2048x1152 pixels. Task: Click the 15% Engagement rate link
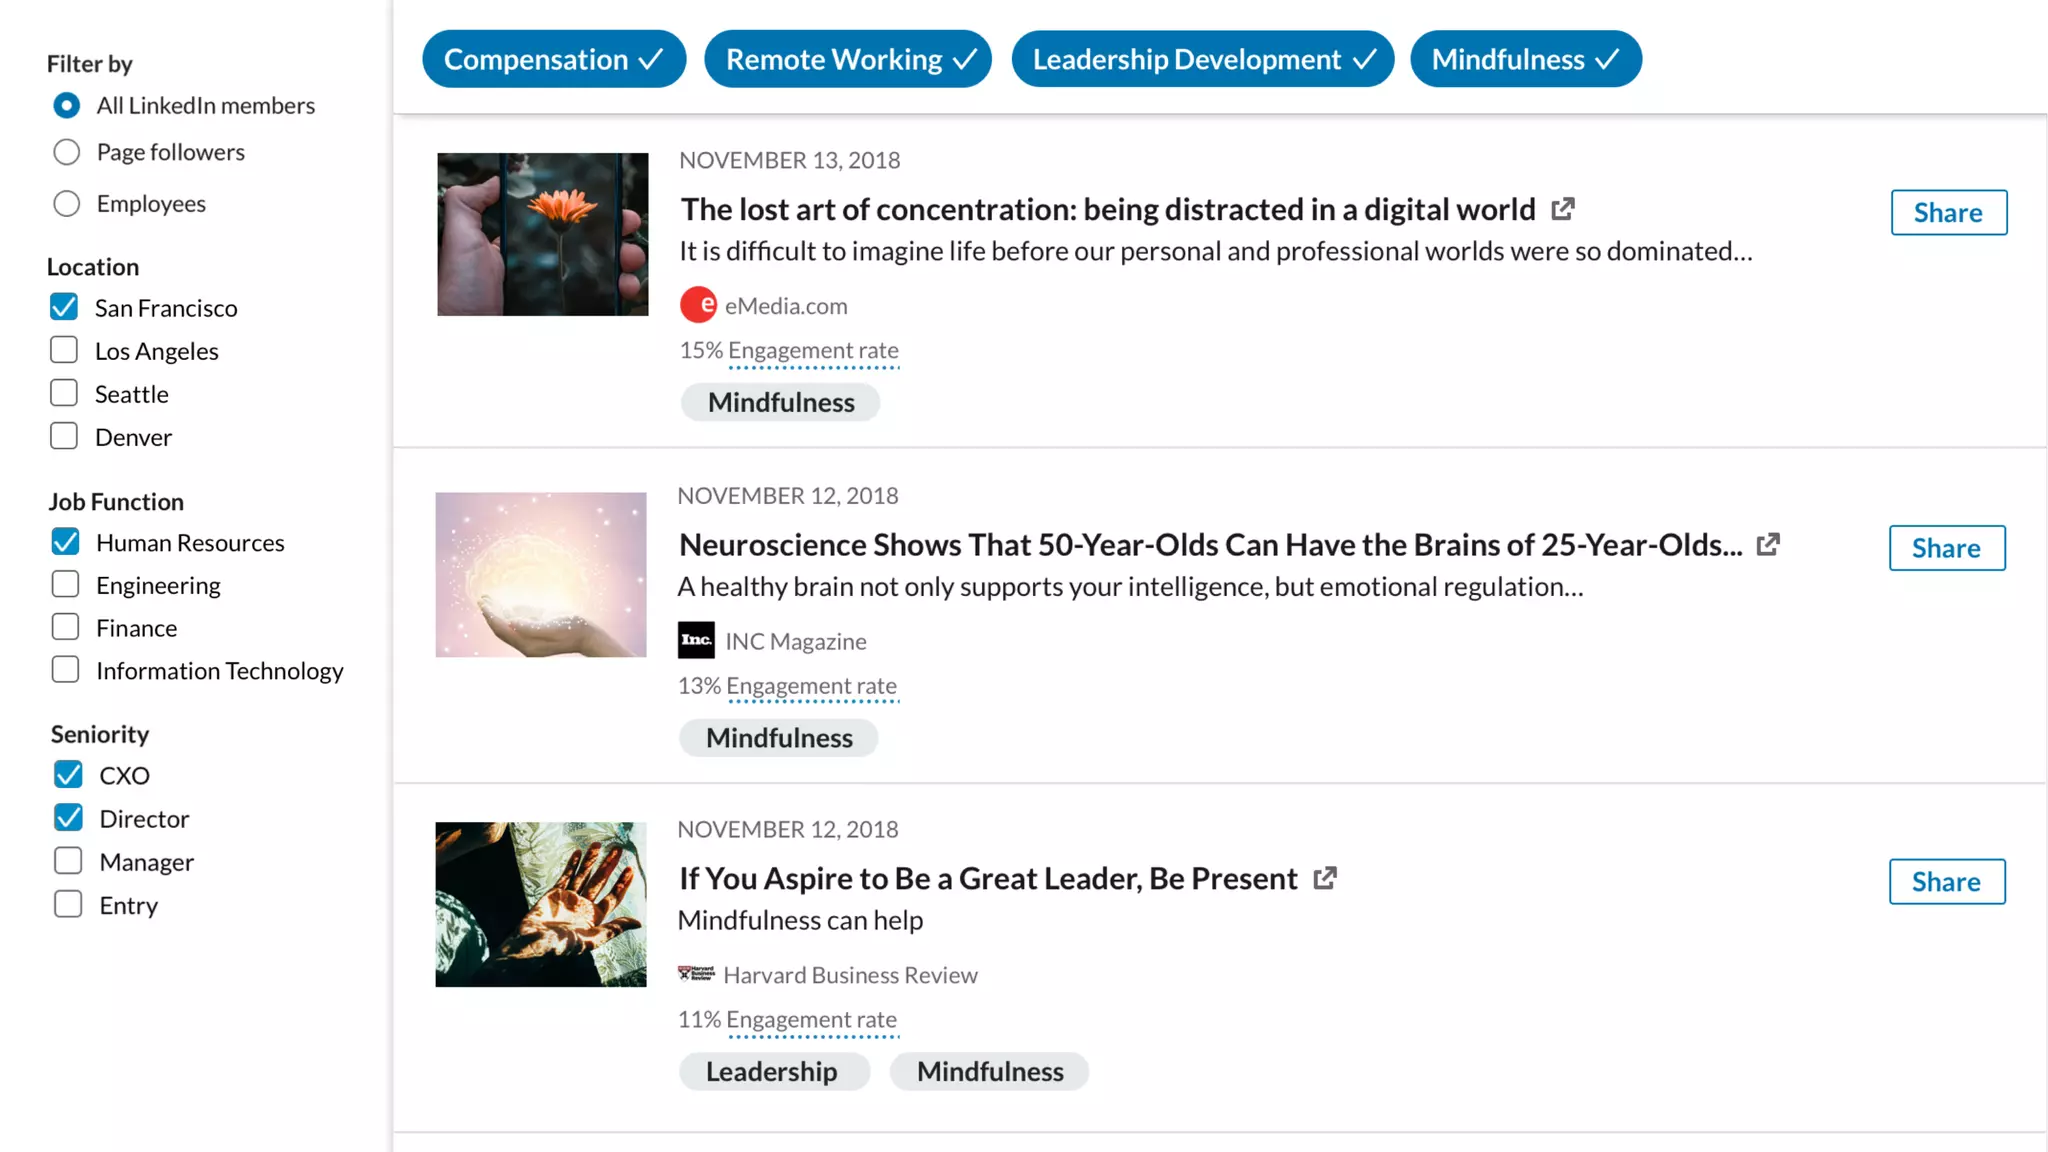click(813, 351)
